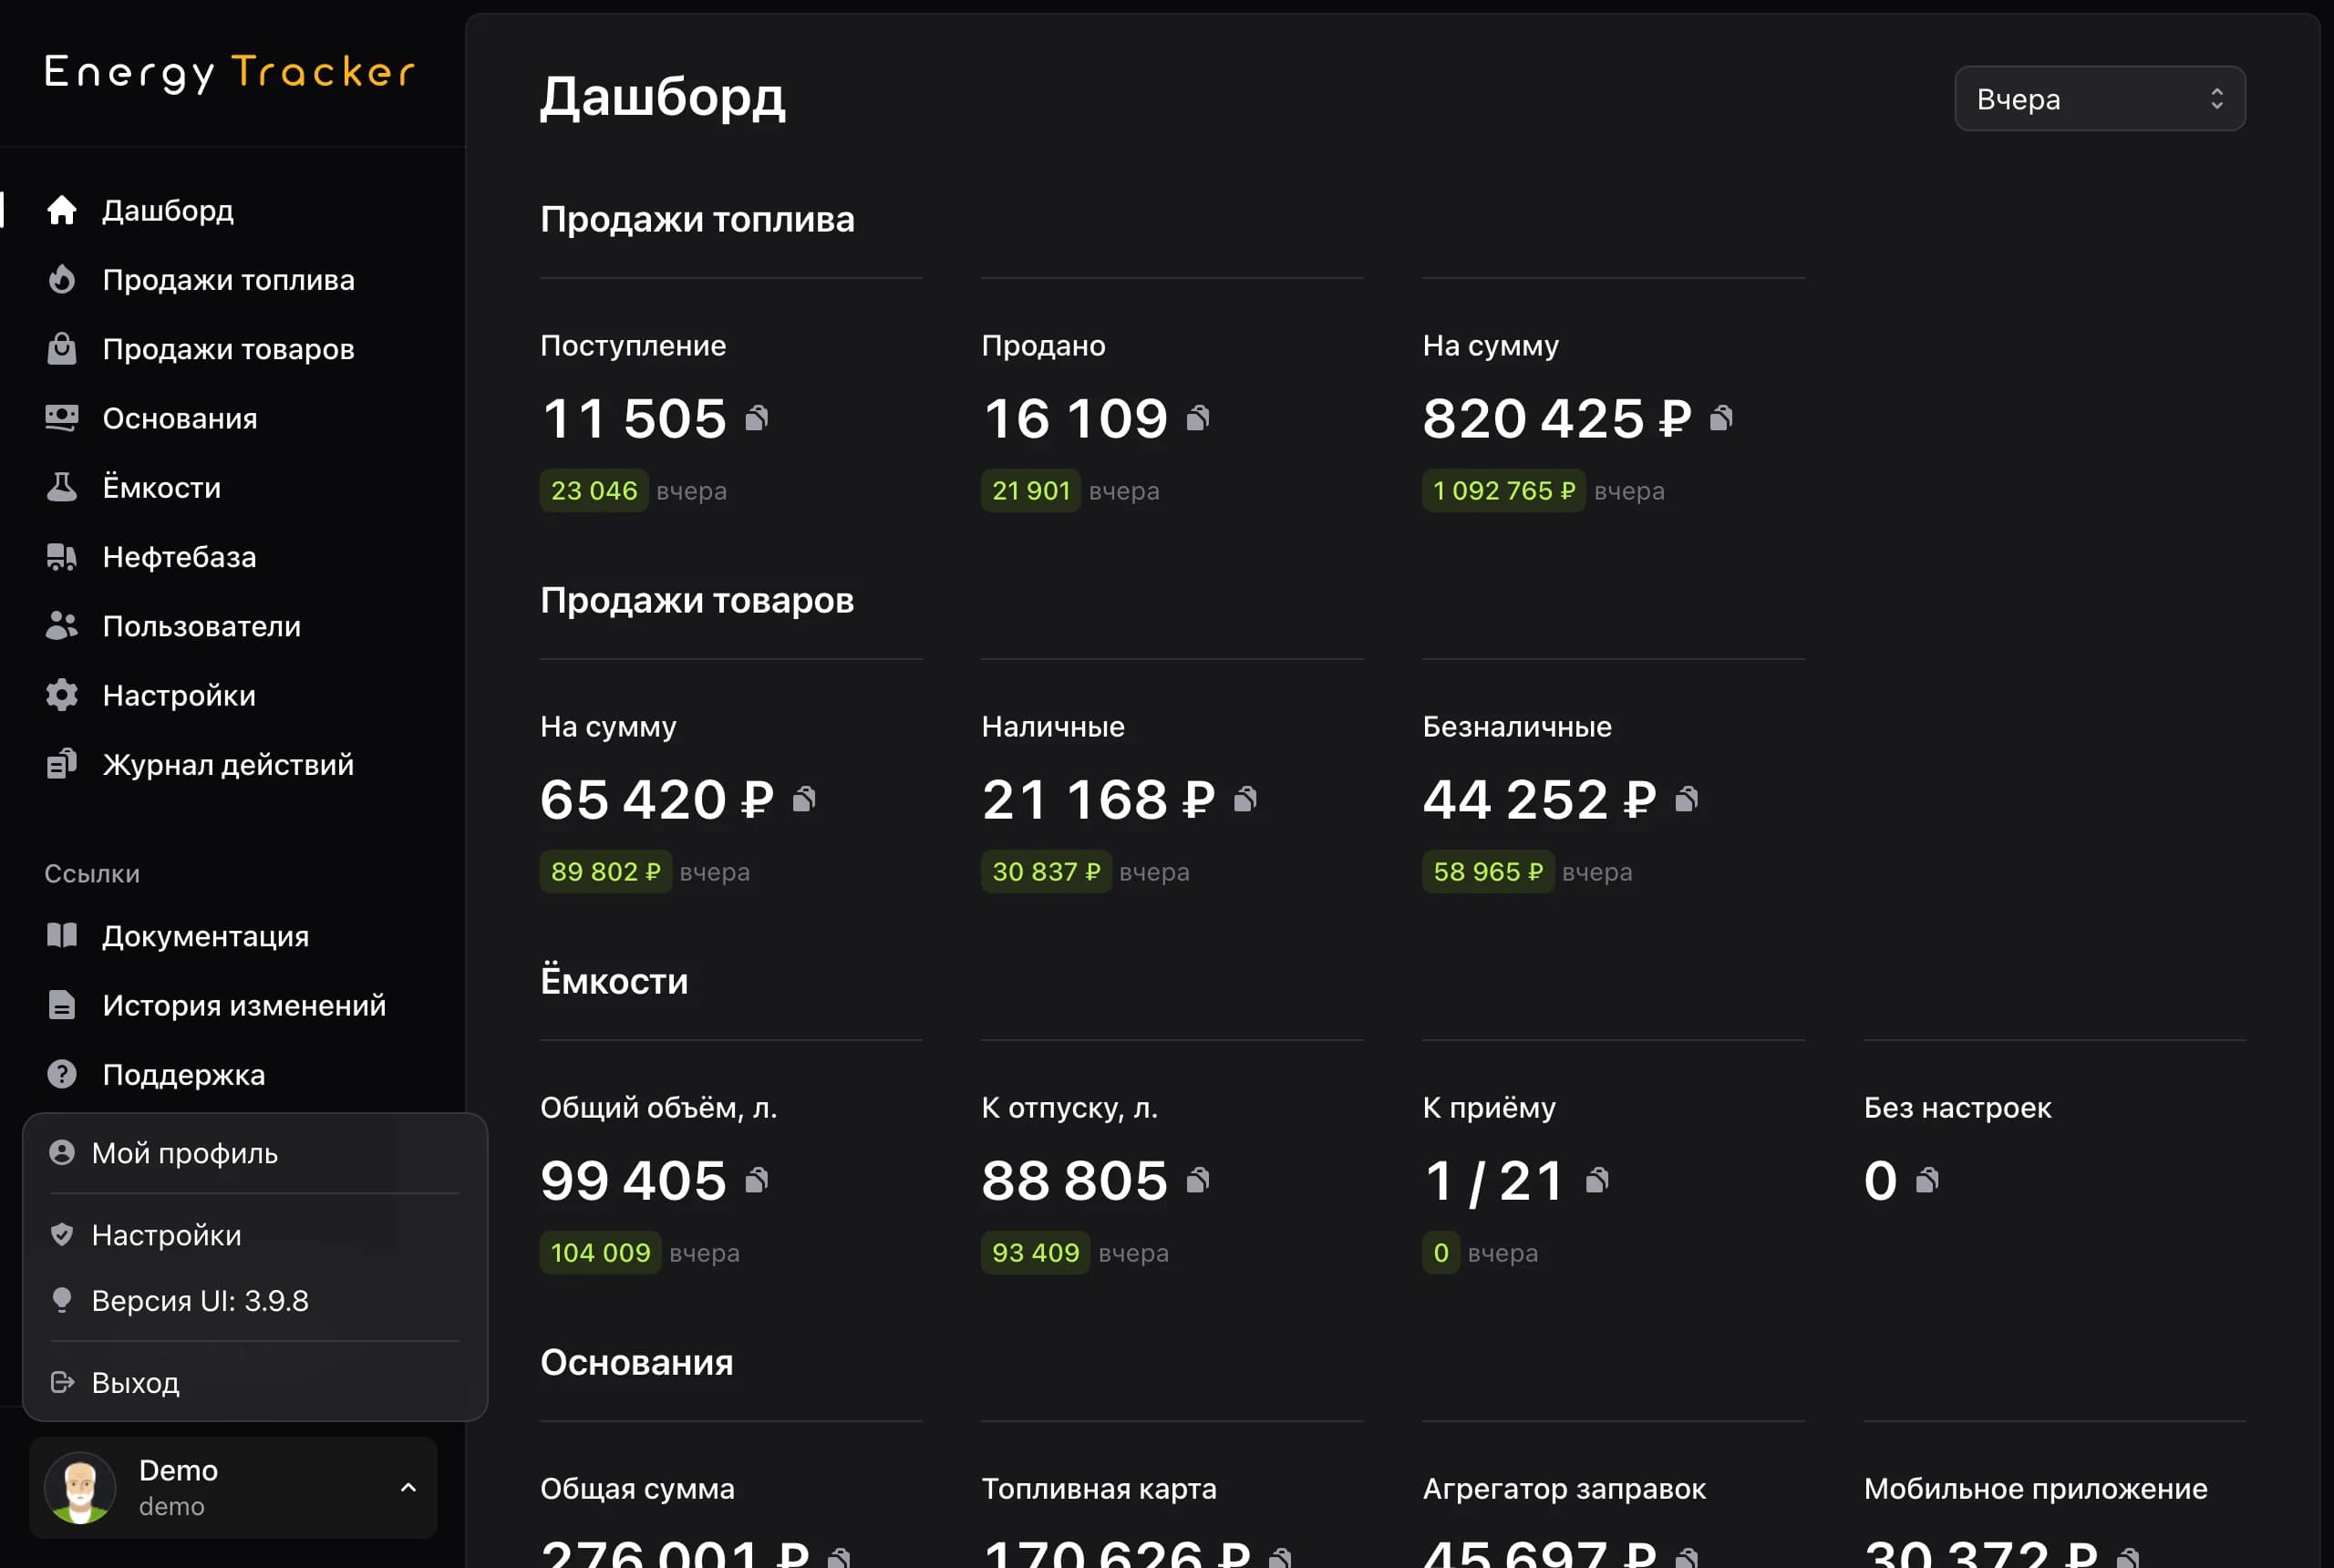Copy the Безналичные value 44 252 ₽
Image resolution: width=2334 pixels, height=1568 pixels.
(1687, 799)
